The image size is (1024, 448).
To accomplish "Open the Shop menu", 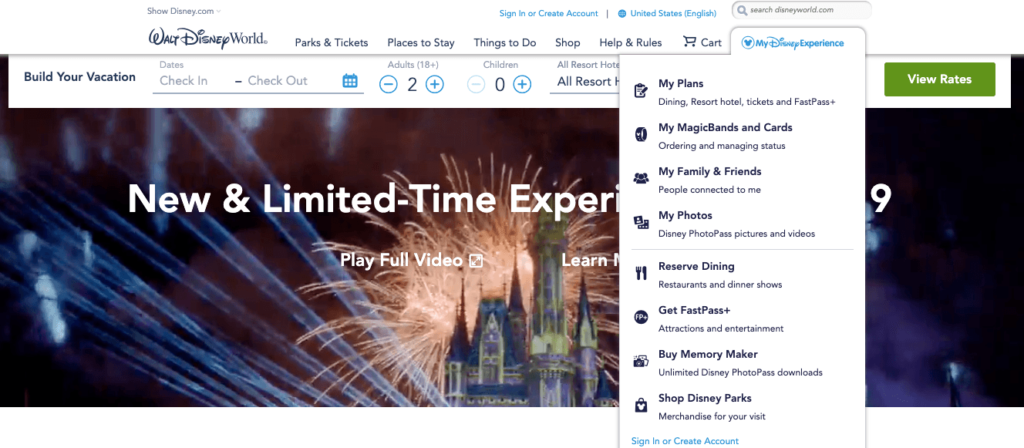I will (x=568, y=42).
